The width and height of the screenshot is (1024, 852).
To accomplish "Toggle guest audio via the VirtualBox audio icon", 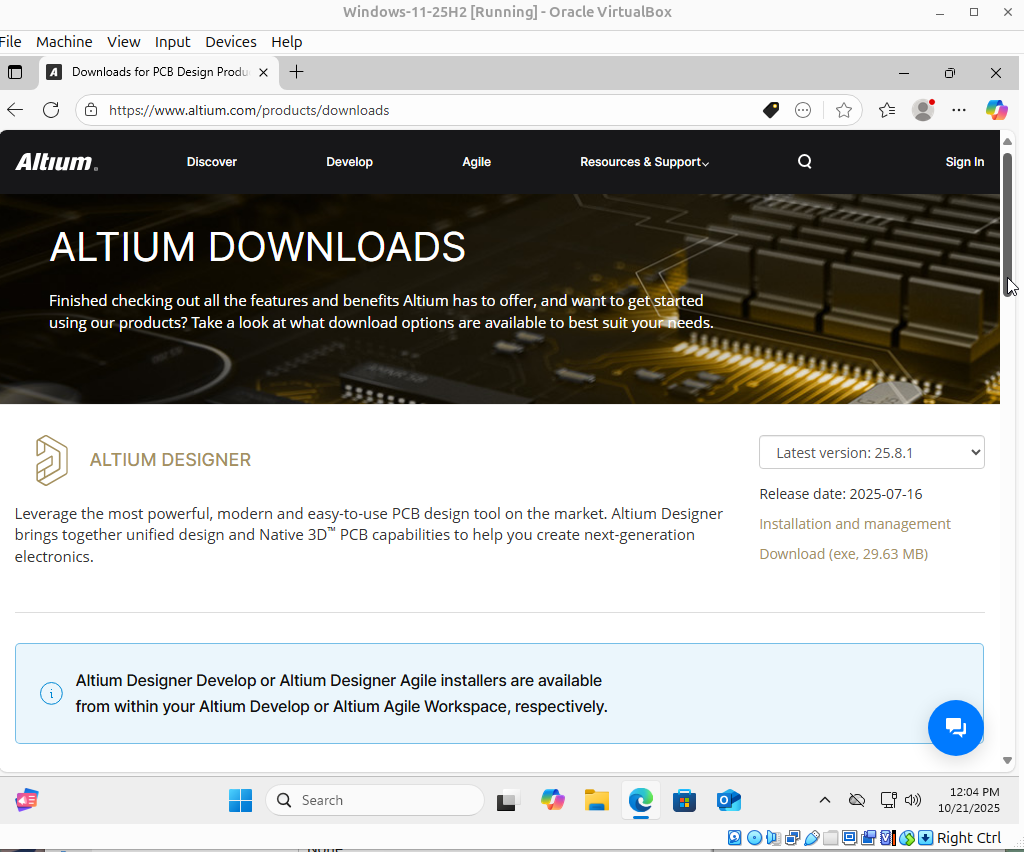I will [773, 837].
